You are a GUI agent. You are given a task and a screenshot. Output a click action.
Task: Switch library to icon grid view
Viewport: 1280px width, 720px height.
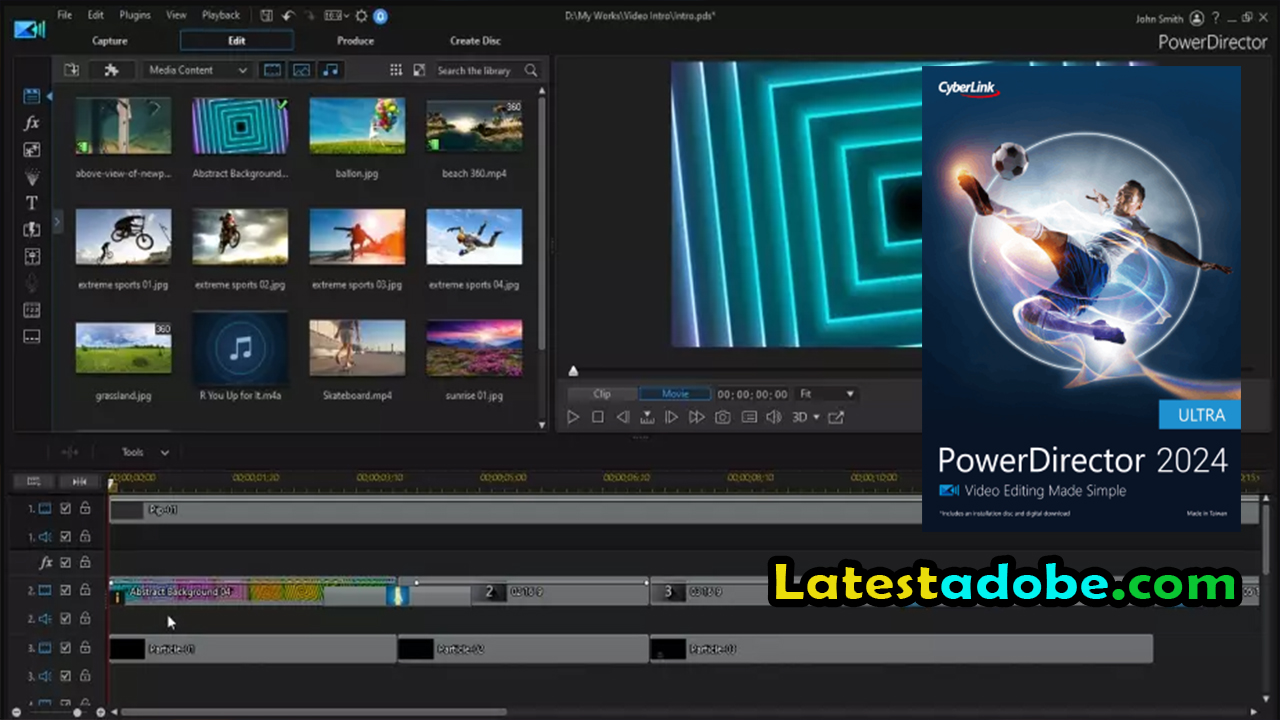click(396, 70)
